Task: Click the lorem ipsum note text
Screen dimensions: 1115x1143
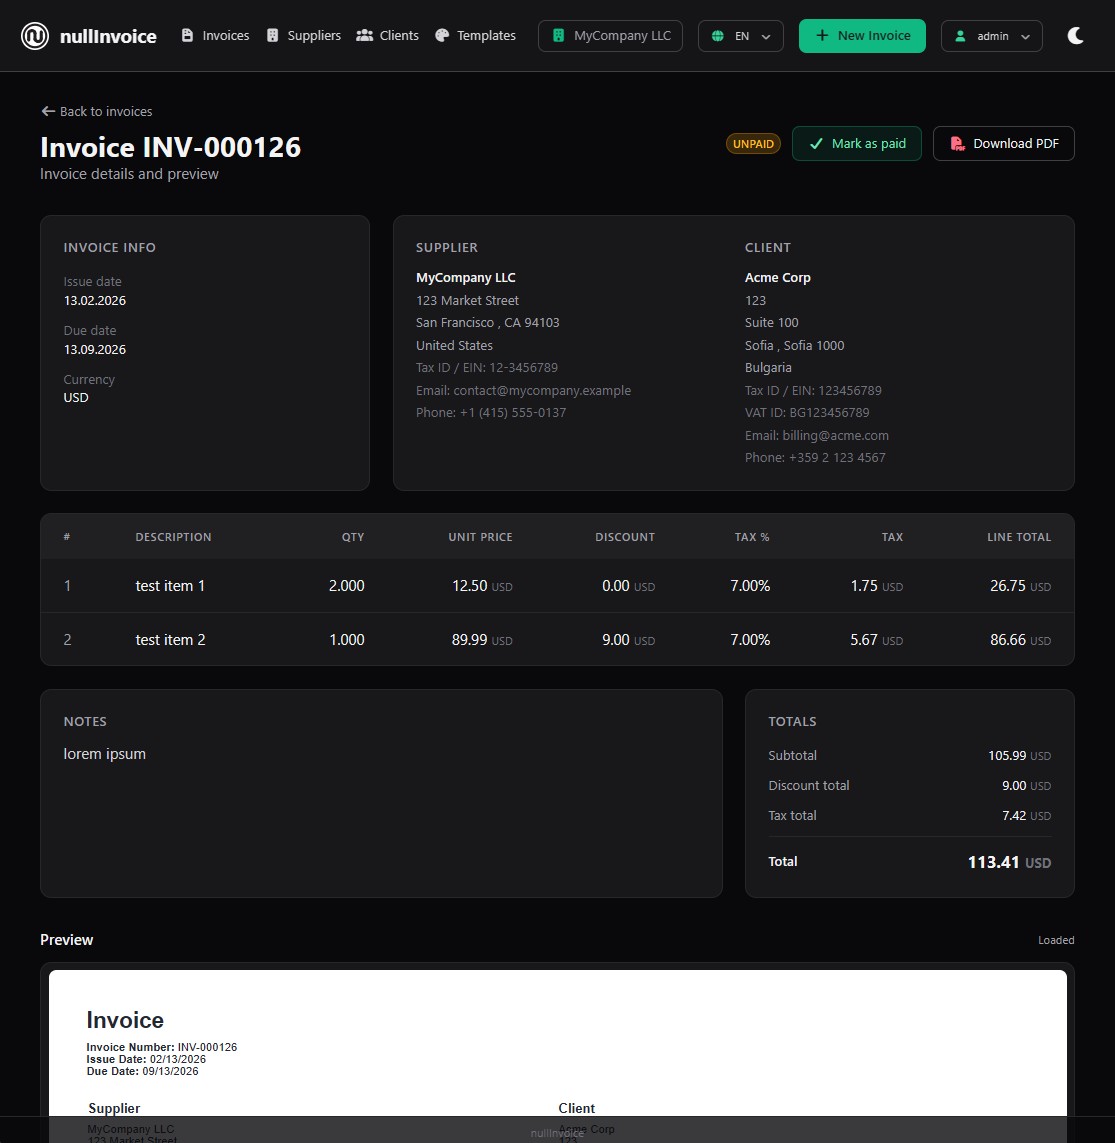Action: point(104,754)
